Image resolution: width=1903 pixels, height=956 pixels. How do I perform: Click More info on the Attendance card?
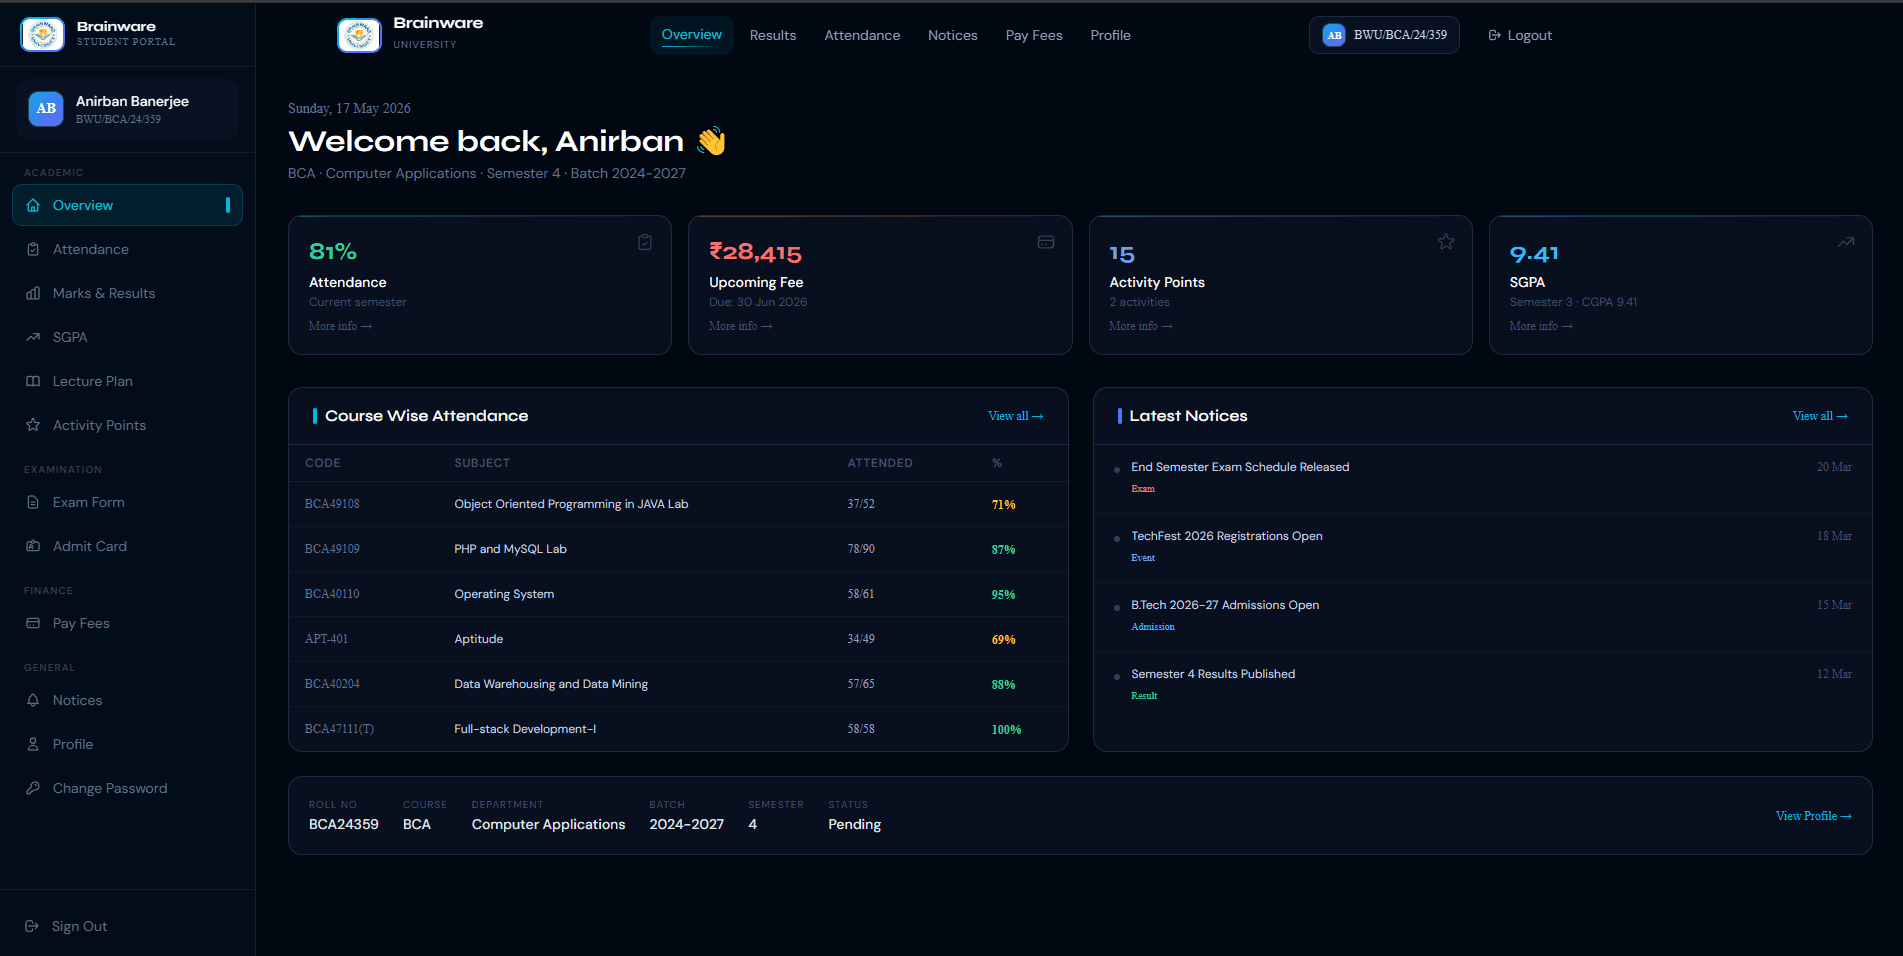pos(340,326)
